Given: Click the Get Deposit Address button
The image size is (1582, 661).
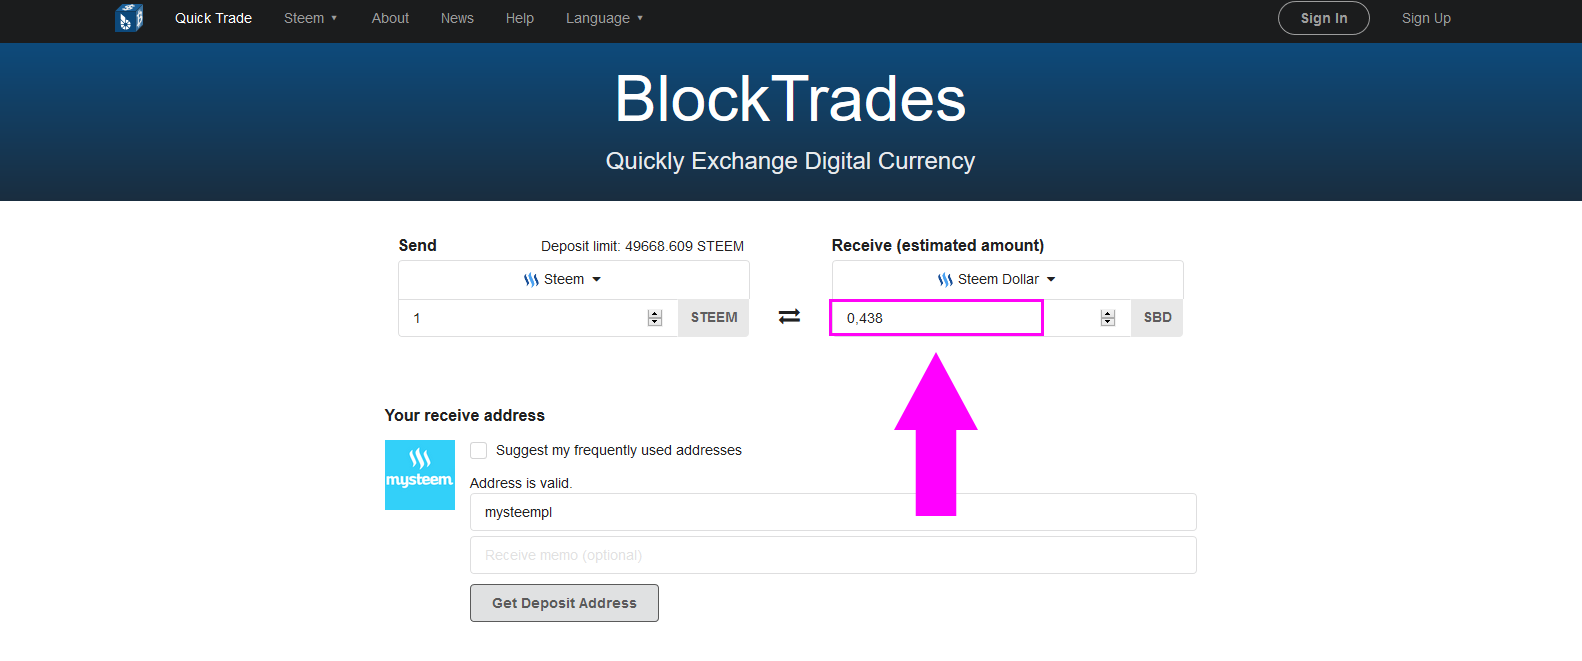Looking at the screenshot, I should pyautogui.click(x=564, y=603).
